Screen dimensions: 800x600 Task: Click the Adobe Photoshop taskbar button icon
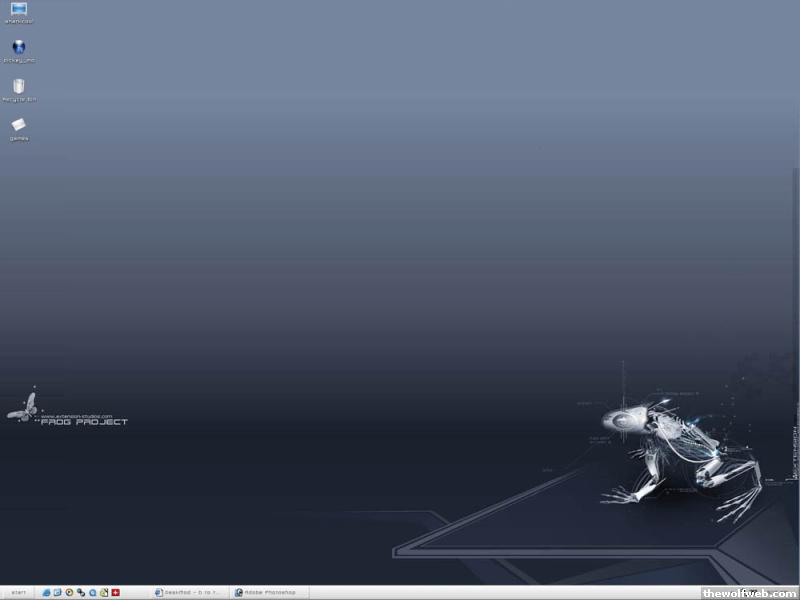pos(239,593)
